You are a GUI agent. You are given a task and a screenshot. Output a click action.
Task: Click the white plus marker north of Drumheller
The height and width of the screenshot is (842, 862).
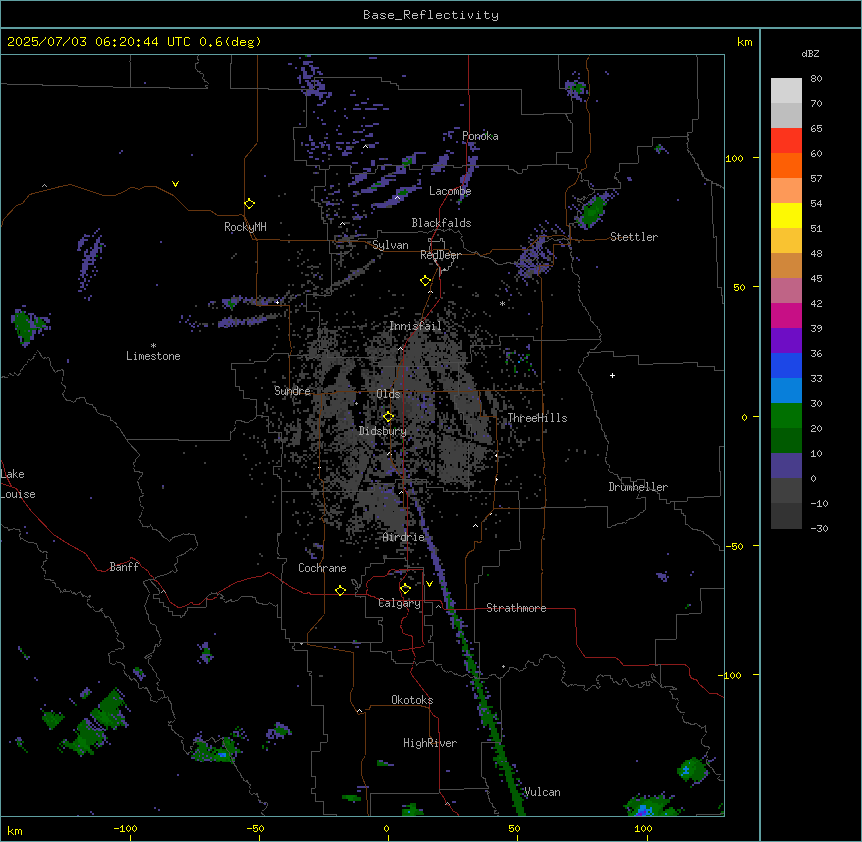pos(612,375)
